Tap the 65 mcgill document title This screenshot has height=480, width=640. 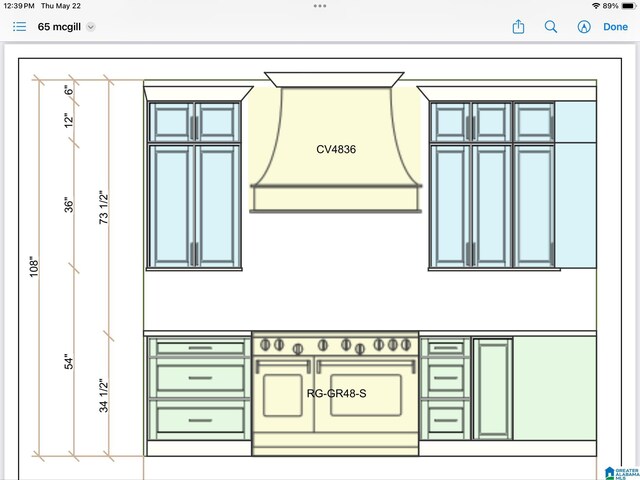pyautogui.click(x=59, y=27)
